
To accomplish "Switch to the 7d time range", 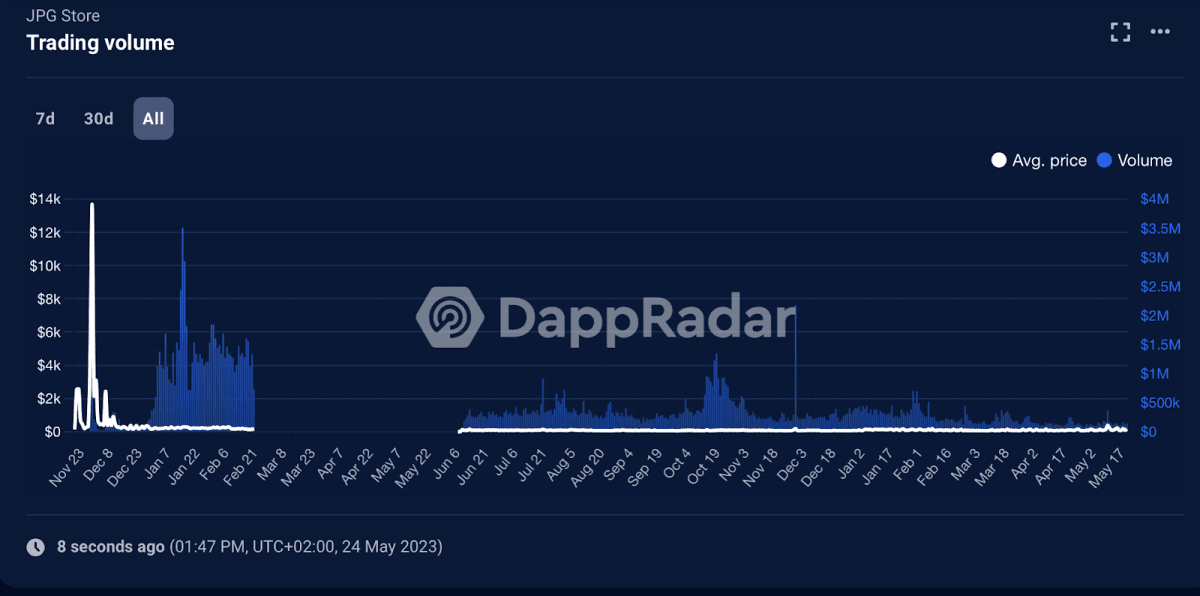I will [x=44, y=118].
